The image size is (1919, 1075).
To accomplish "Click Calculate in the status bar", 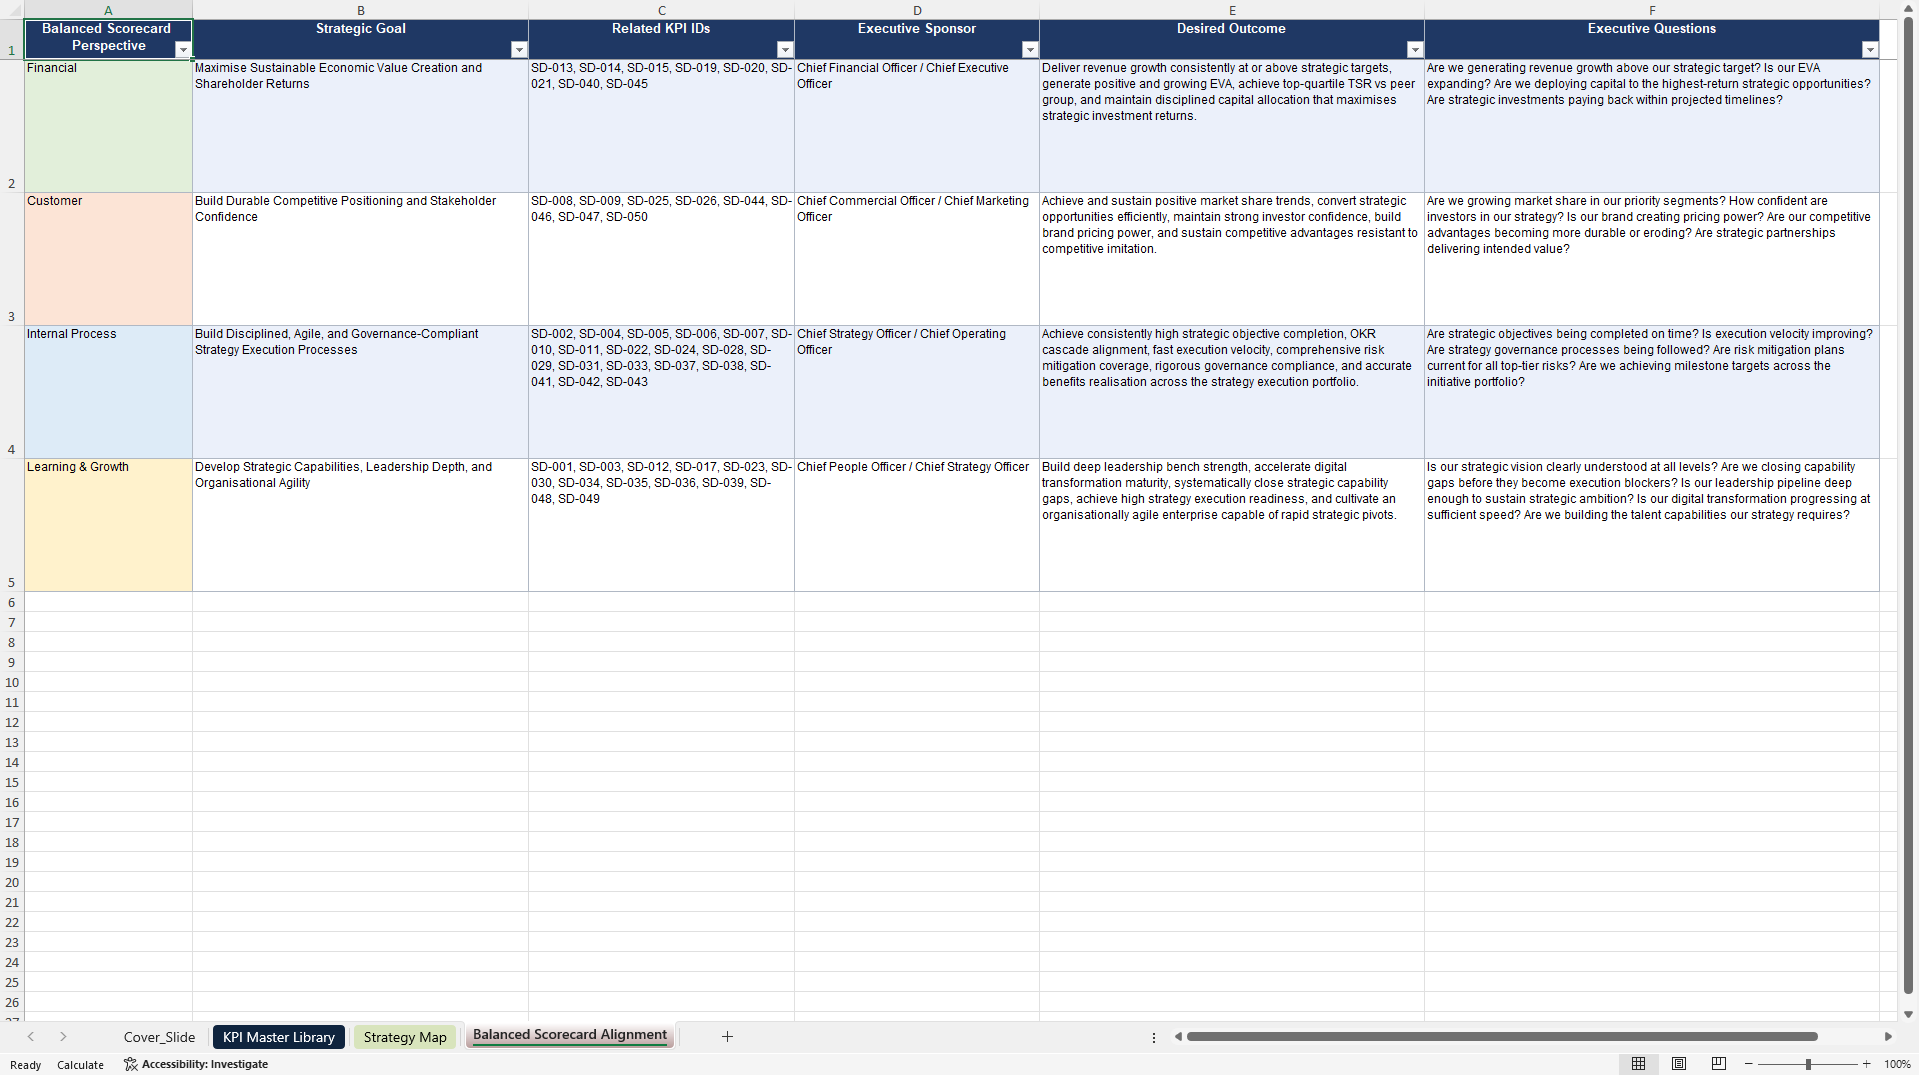I will pos(80,1065).
